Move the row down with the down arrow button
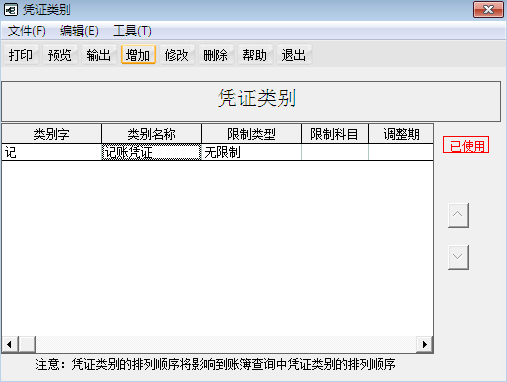507x382 pixels. (458, 257)
